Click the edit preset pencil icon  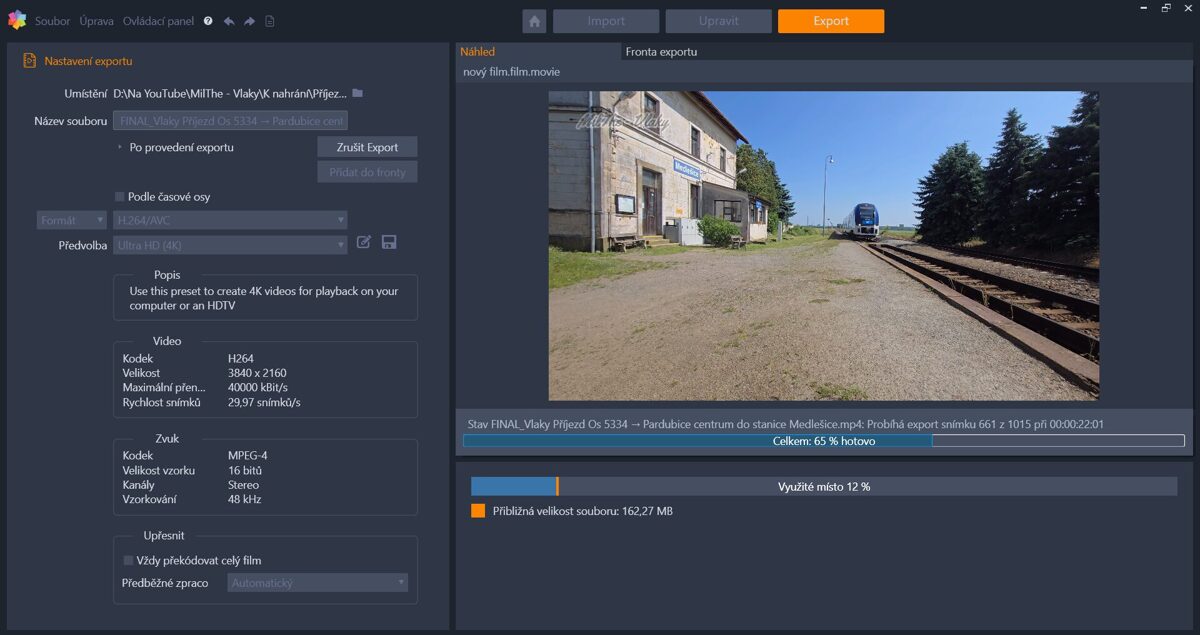(364, 242)
